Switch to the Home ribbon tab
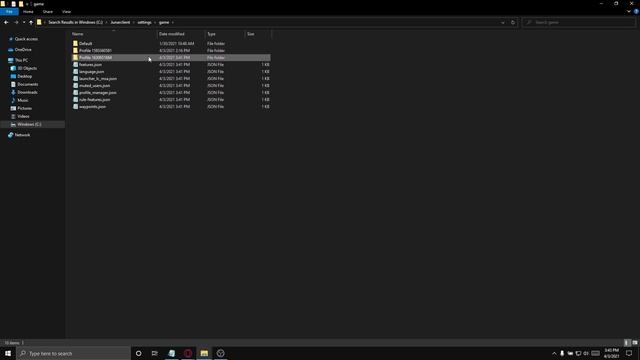 [x=28, y=12]
